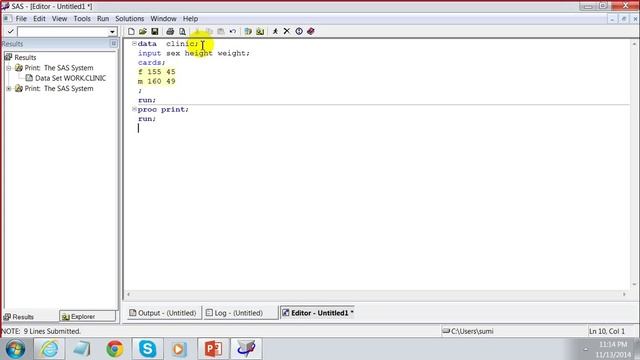Select the second Print: The SAS System item
640x360 pixels.
[x=59, y=89]
